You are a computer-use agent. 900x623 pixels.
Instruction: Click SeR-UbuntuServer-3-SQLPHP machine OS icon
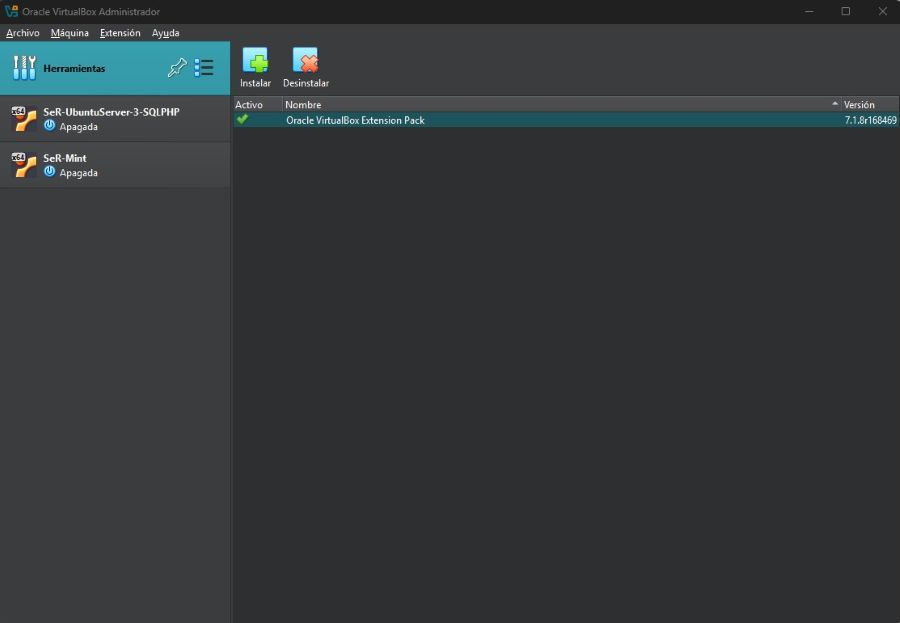(24, 119)
